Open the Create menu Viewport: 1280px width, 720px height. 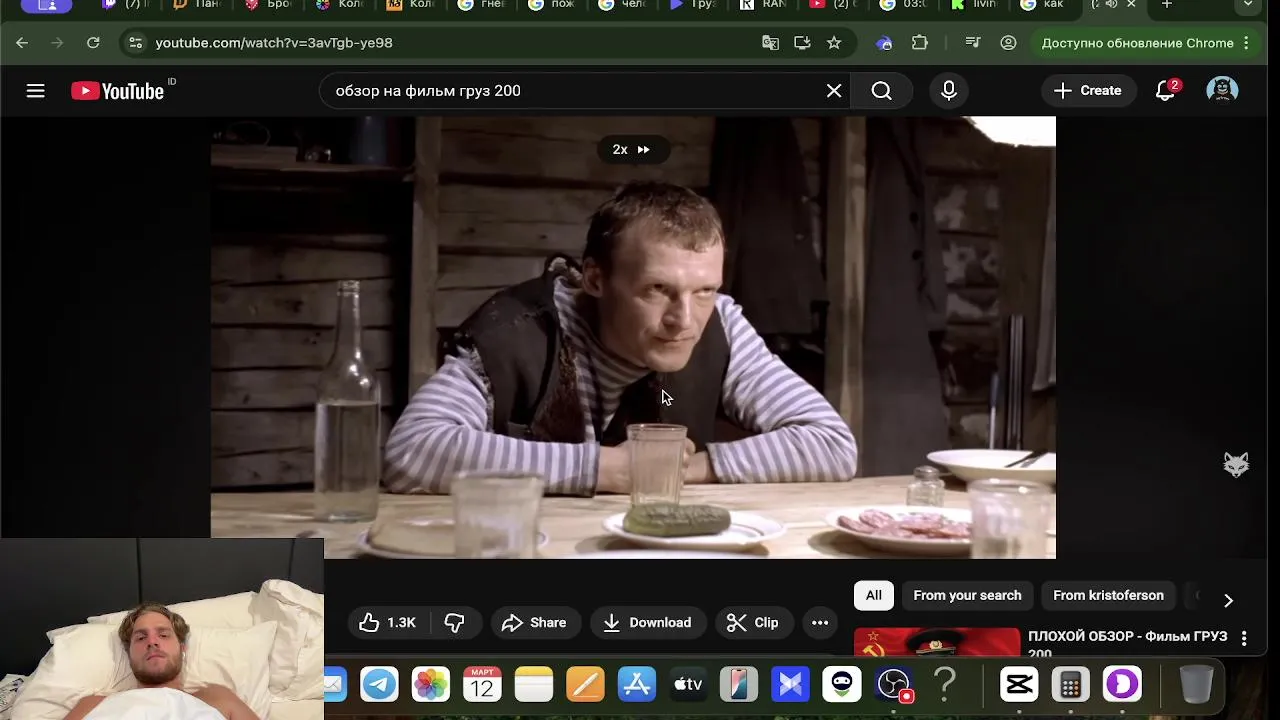click(1087, 91)
